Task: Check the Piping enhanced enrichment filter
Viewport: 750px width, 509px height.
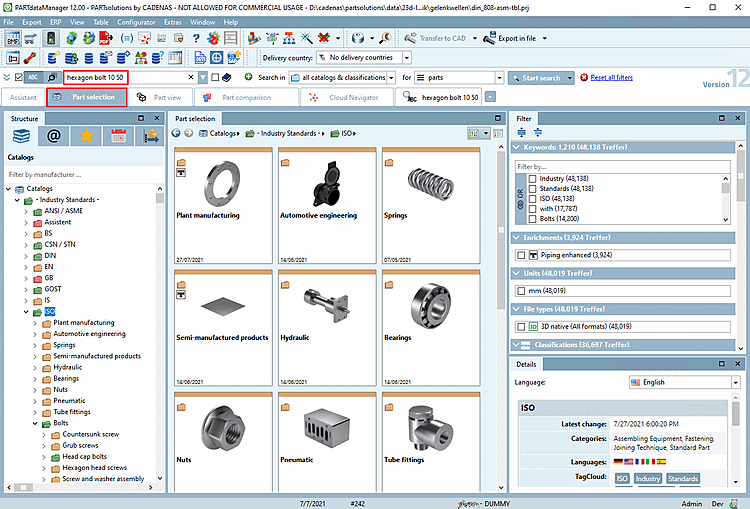Action: [521, 255]
